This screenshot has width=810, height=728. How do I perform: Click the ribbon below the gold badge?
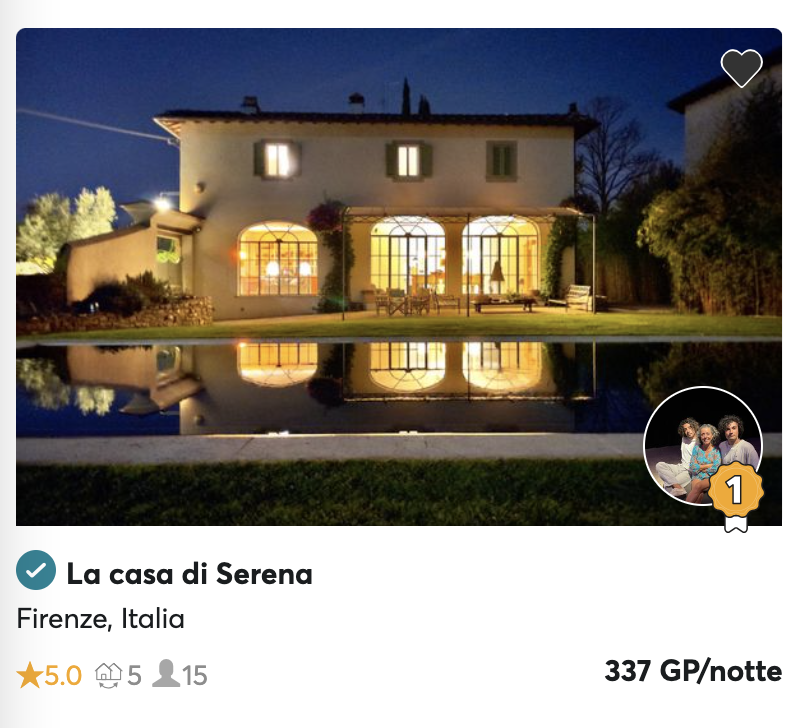(736, 523)
